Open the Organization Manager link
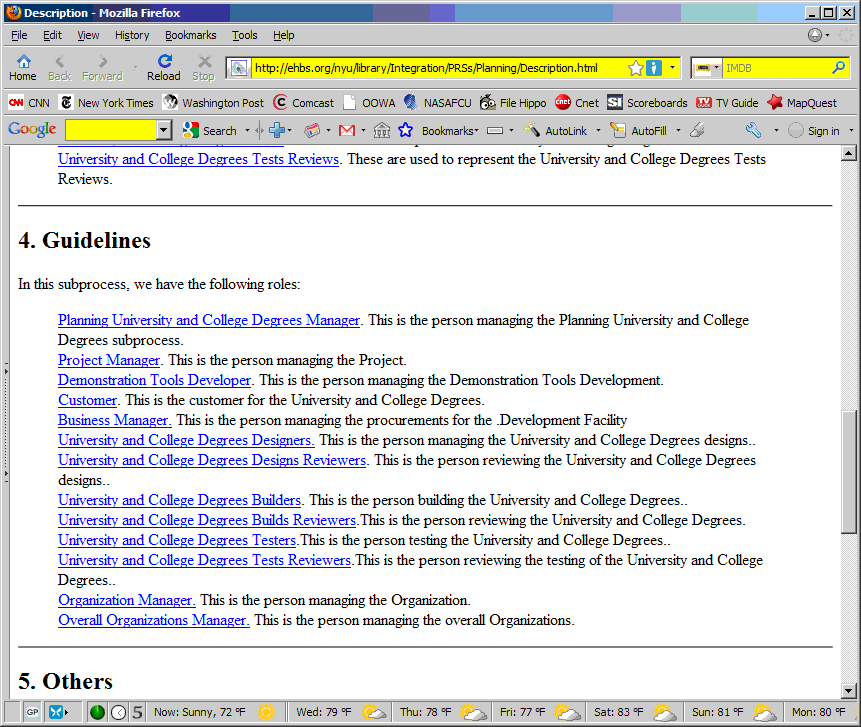The image size is (861, 727). (x=127, y=600)
